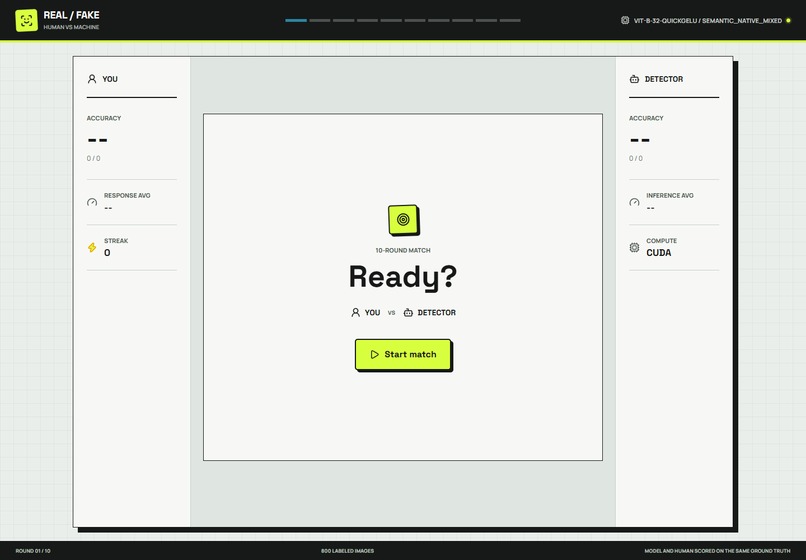Click the HUMAN VS MACHINE subtitle
Image resolution: width=806 pixels, height=560 pixels.
pyautogui.click(x=71, y=27)
